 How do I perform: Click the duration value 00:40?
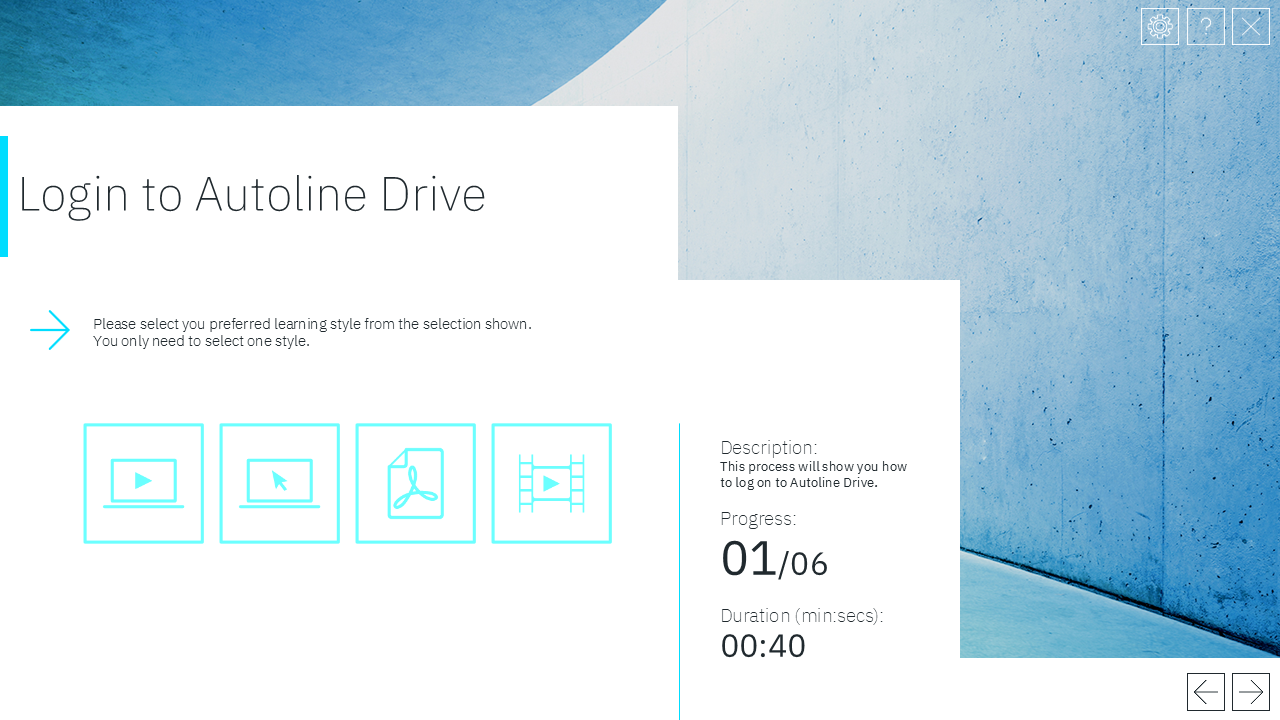763,646
